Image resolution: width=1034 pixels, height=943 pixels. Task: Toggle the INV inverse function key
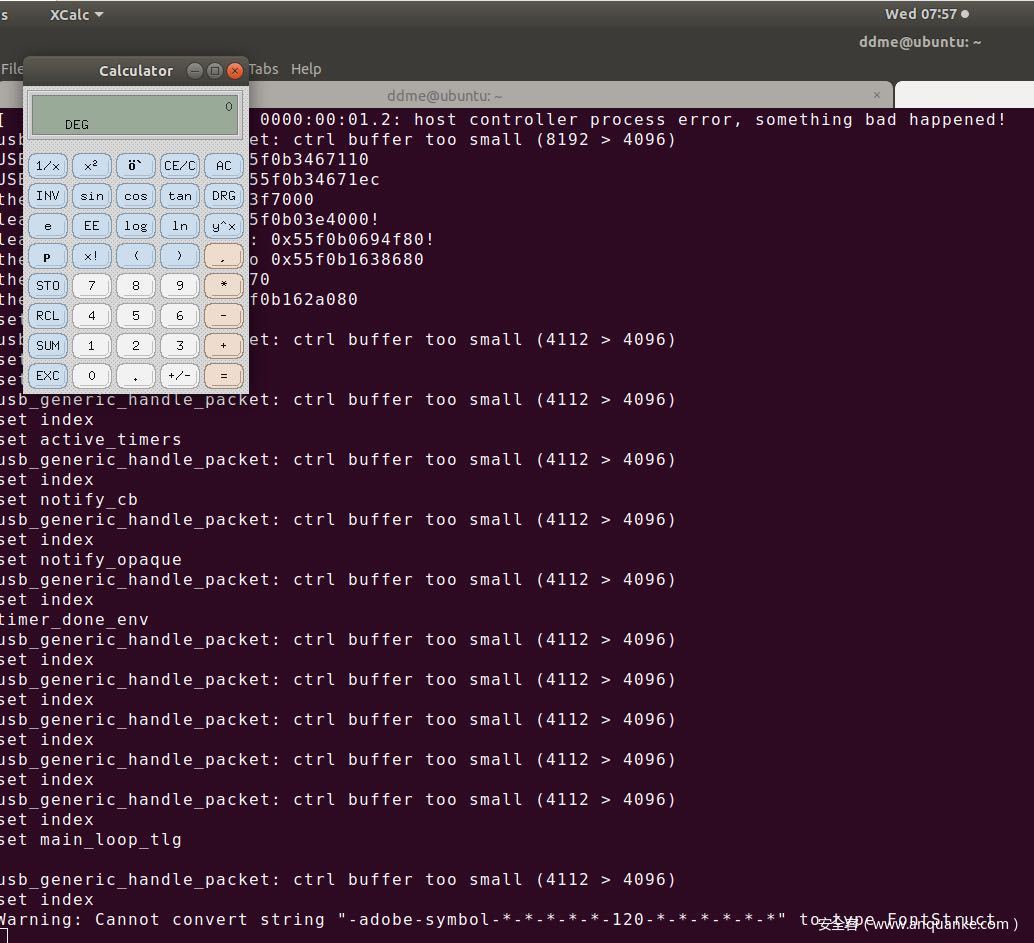point(47,196)
